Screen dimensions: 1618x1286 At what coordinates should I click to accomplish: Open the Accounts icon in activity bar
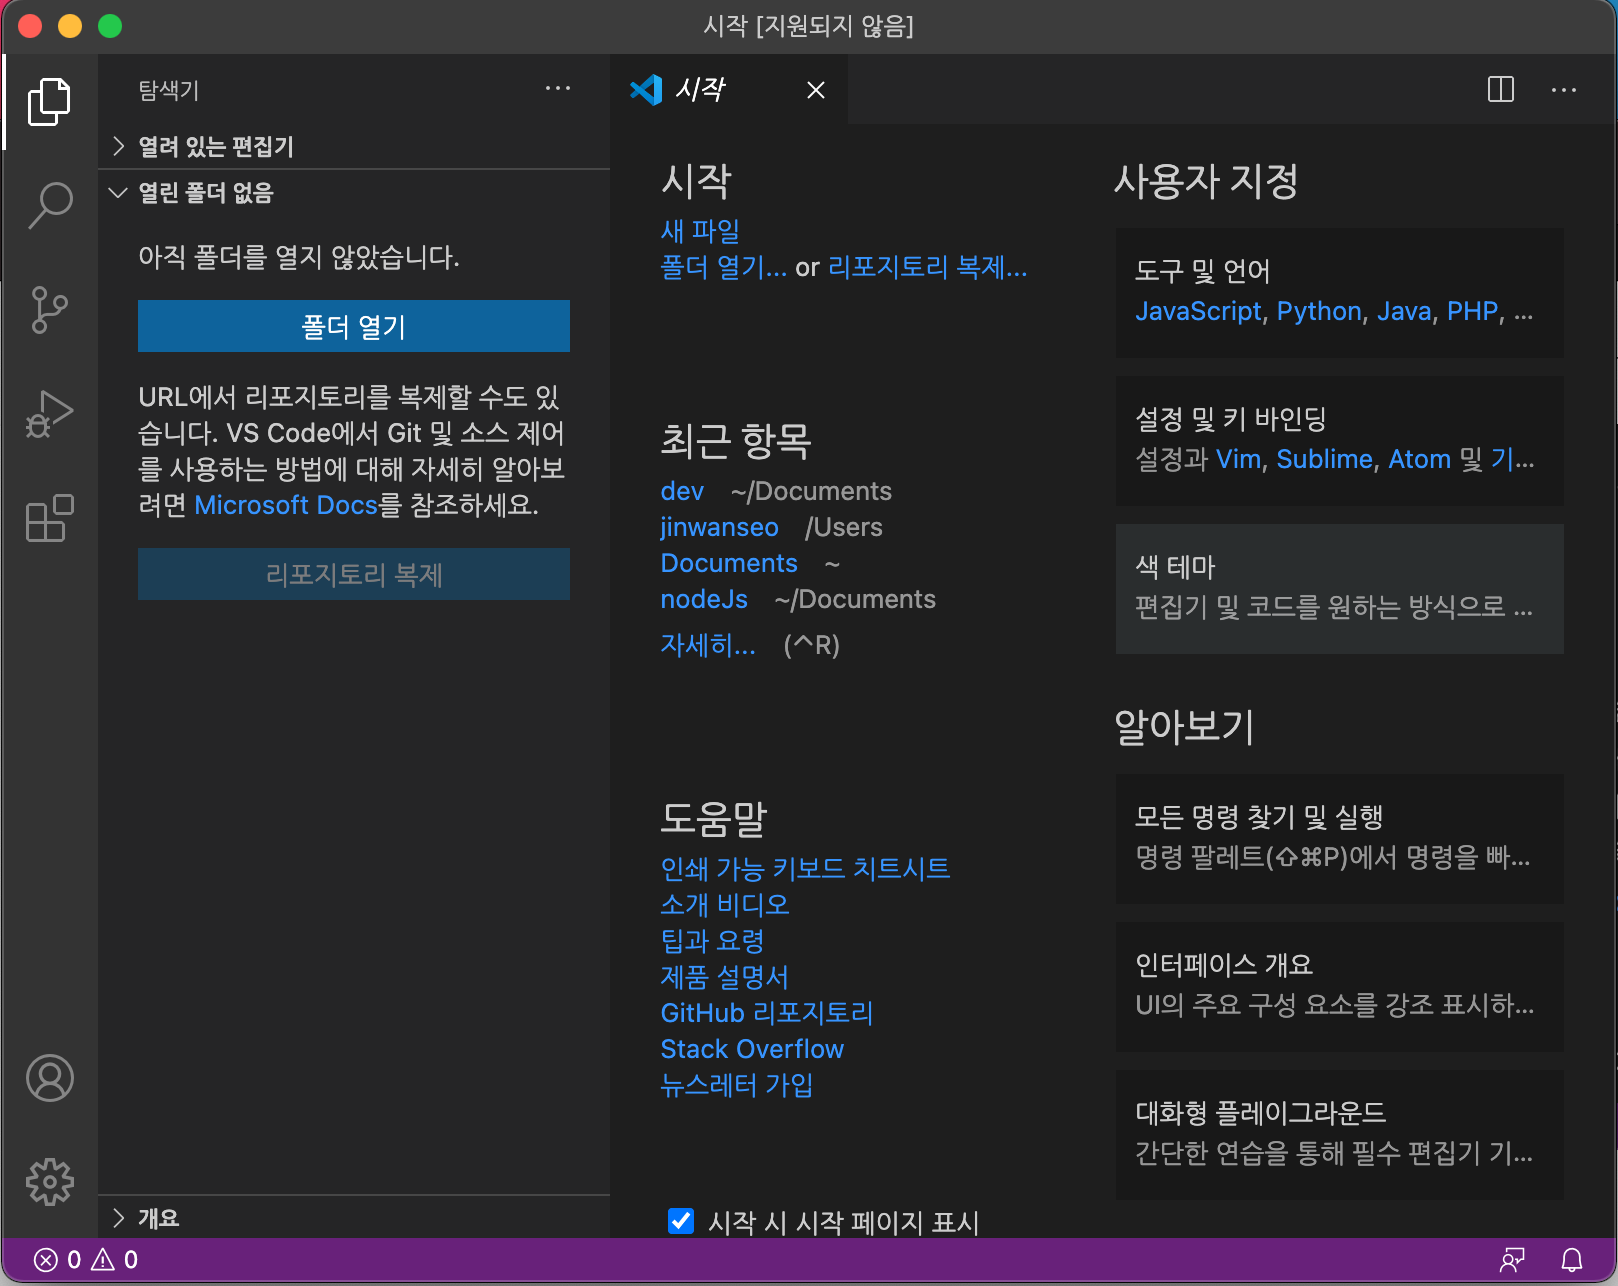49,1078
